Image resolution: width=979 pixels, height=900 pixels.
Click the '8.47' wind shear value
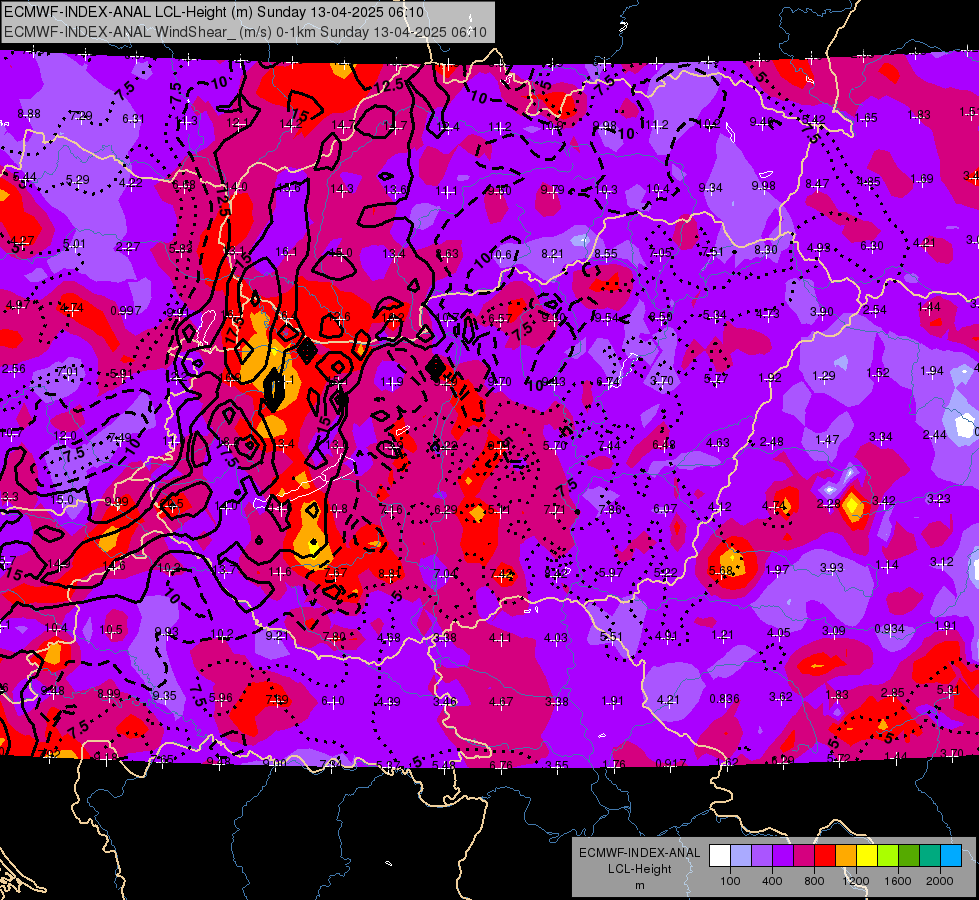tap(817, 184)
